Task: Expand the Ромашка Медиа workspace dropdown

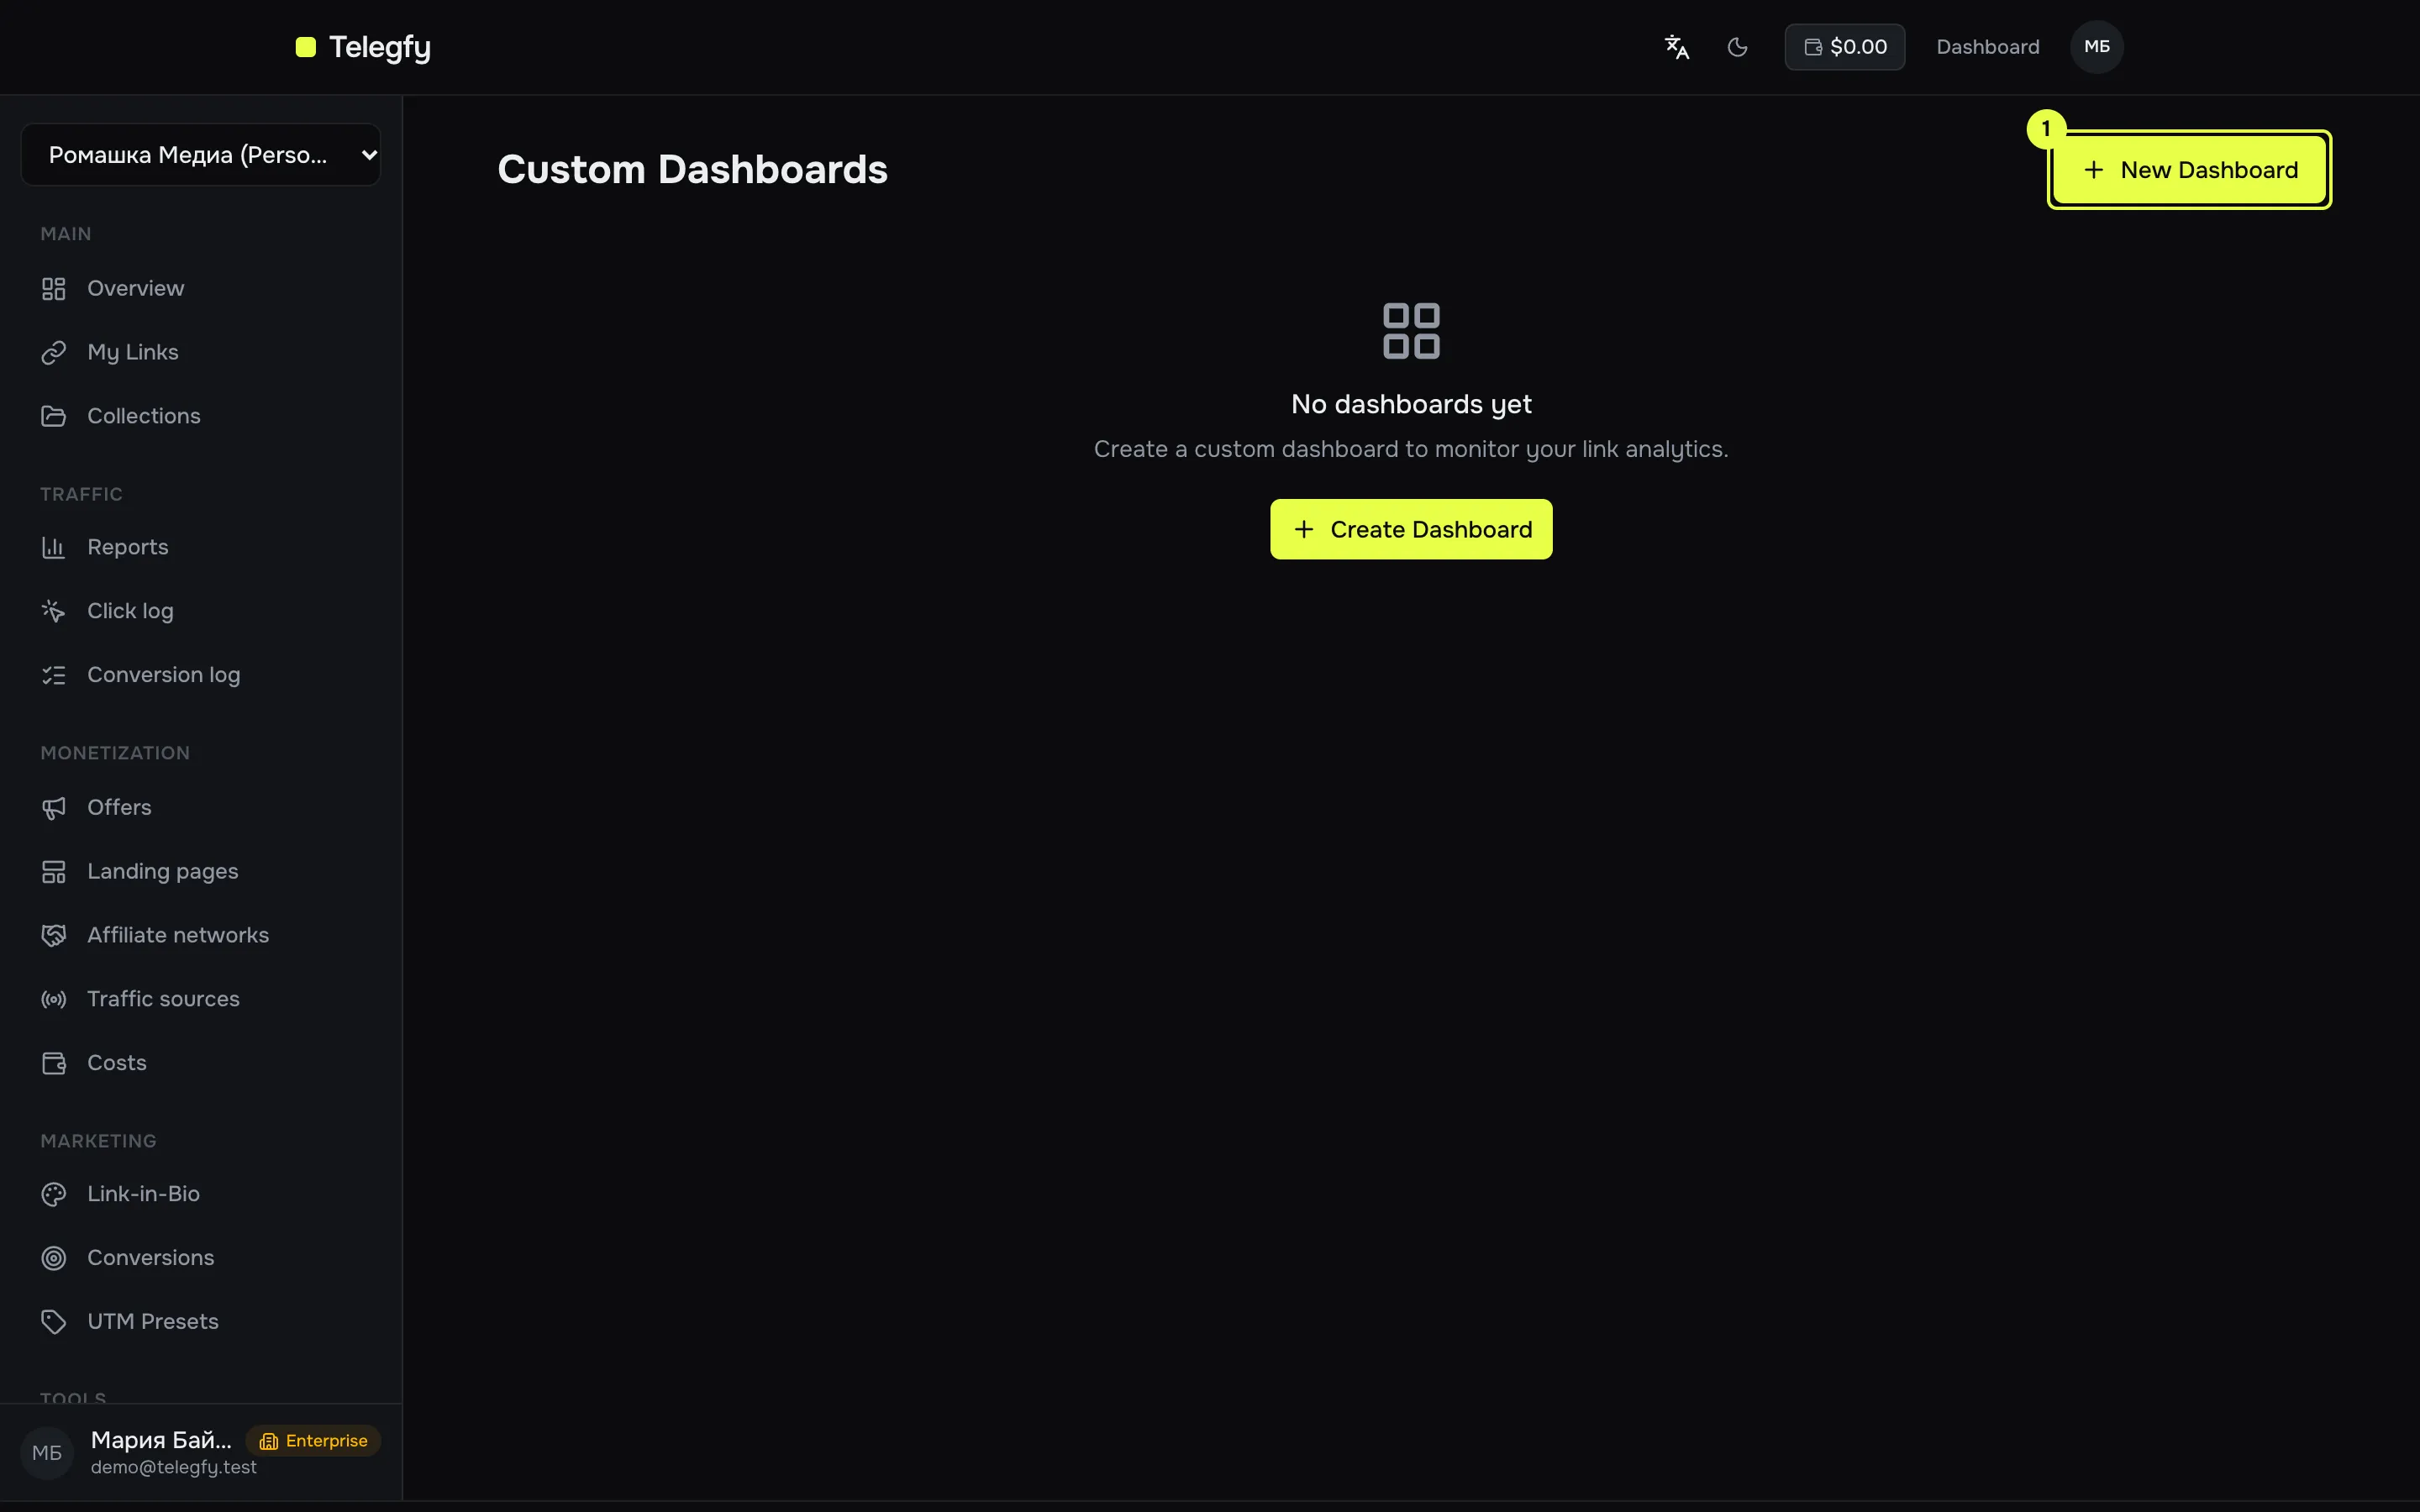Action: (x=201, y=155)
